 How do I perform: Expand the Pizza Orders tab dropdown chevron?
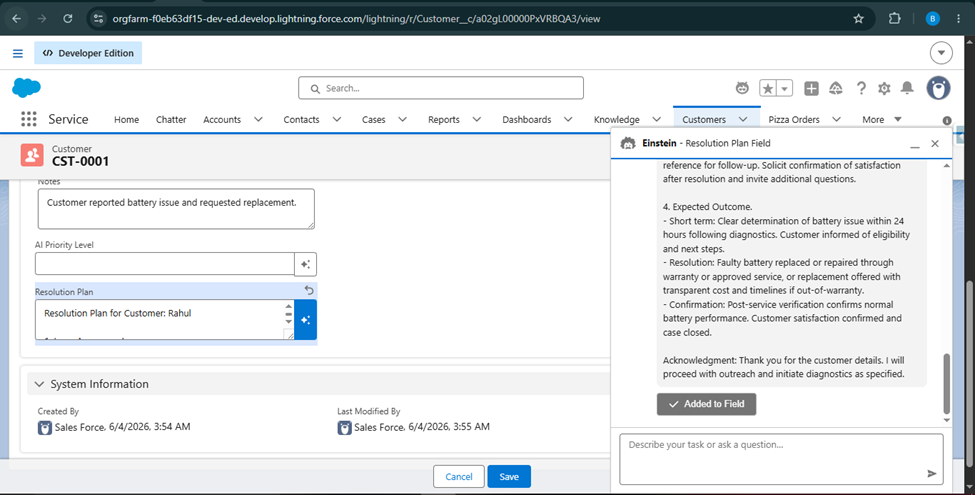point(836,119)
